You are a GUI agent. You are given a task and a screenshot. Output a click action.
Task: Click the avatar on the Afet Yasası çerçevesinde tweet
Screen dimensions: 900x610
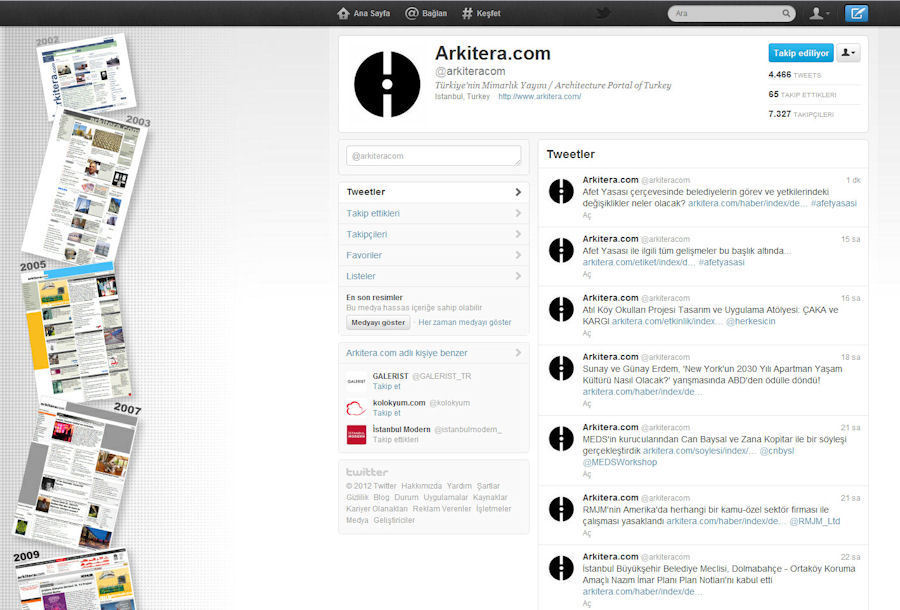561,191
